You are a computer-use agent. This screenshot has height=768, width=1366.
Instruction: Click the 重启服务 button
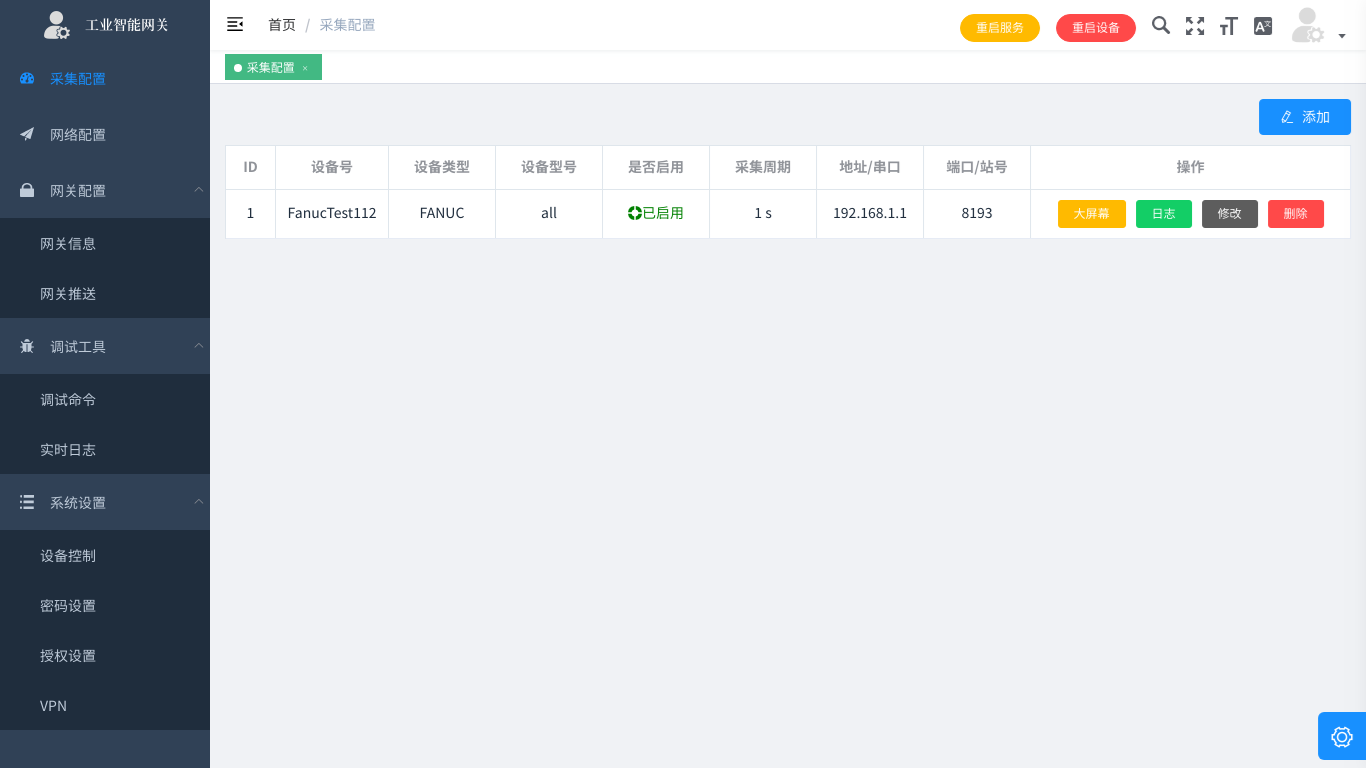(x=1000, y=28)
